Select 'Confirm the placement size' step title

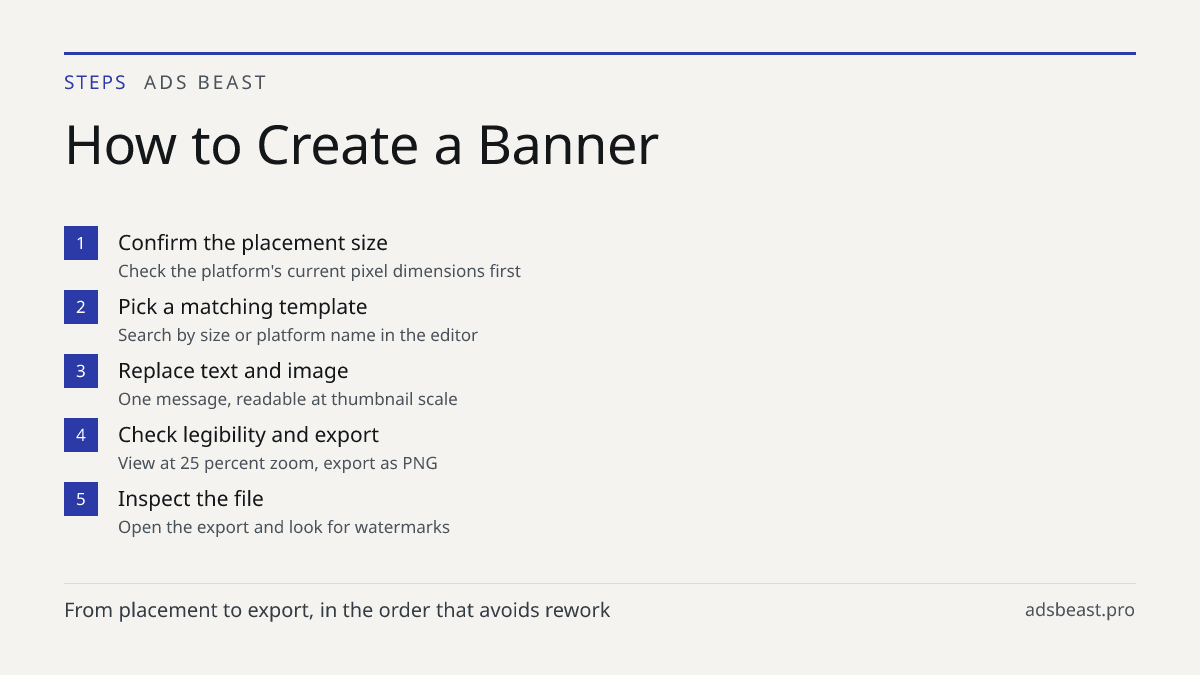[253, 243]
